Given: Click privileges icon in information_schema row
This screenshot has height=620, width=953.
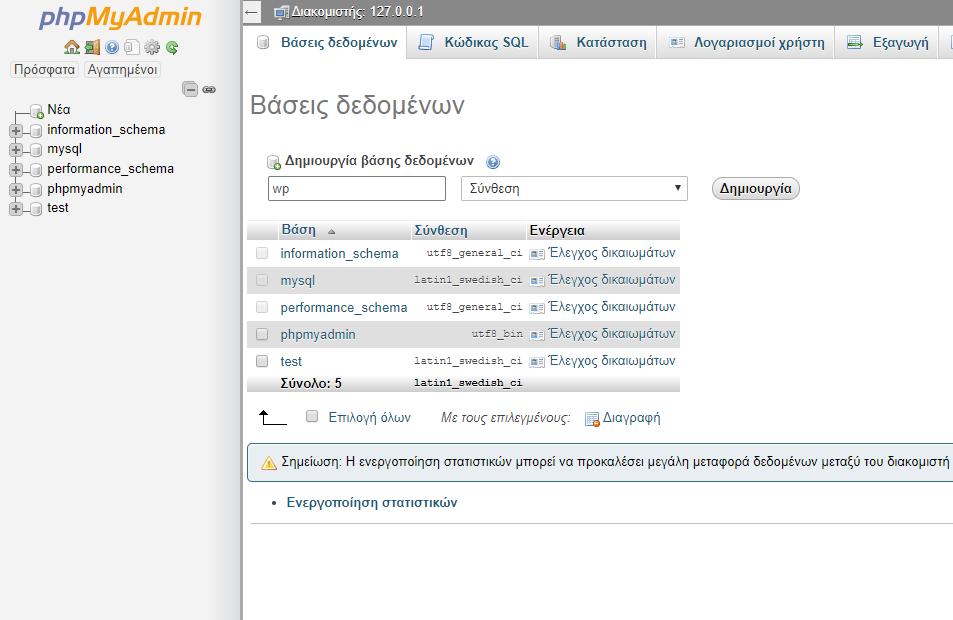Looking at the screenshot, I should point(537,254).
